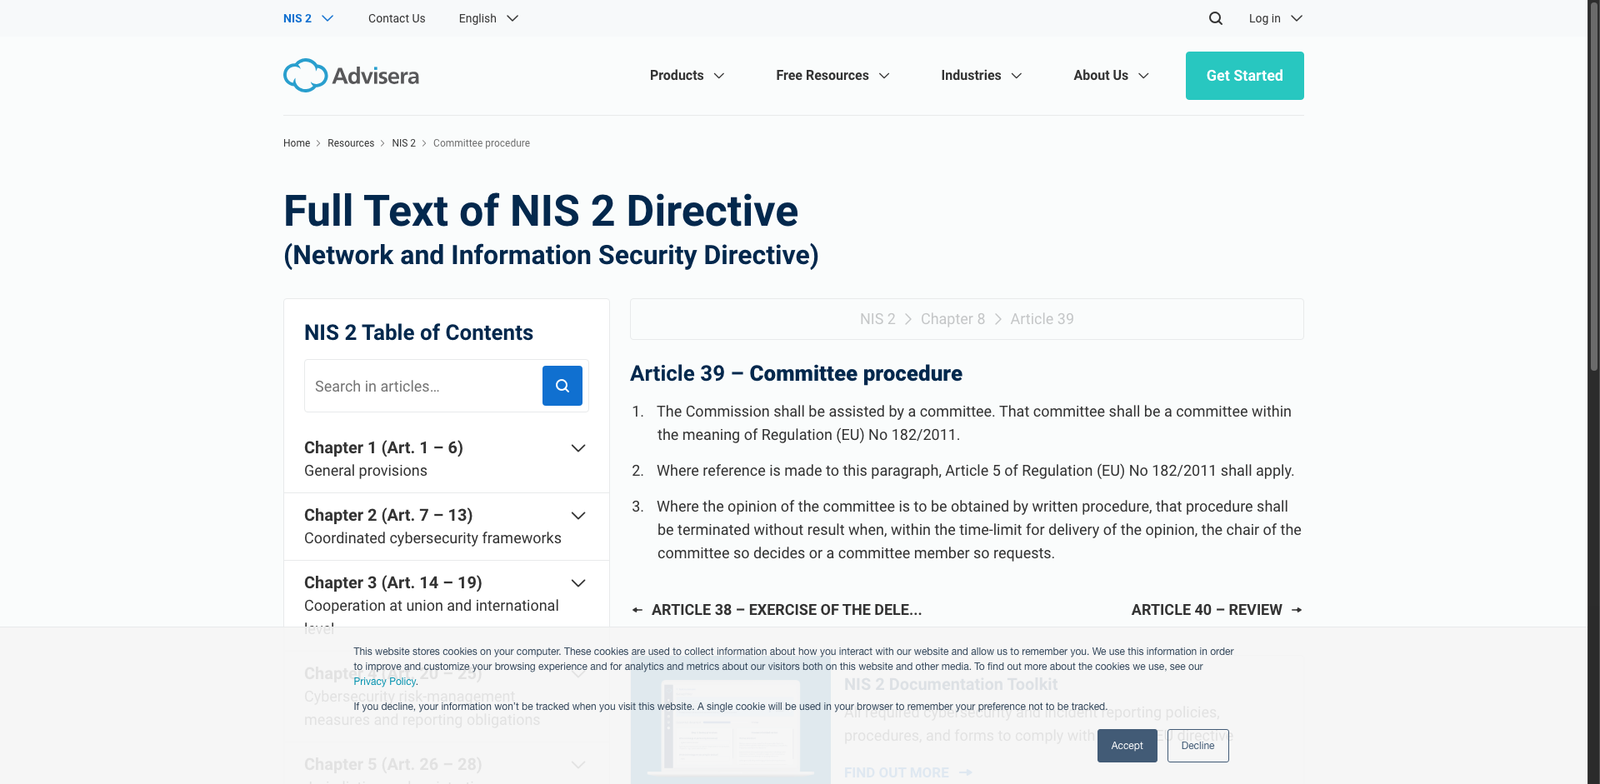
Task: Expand Chapter 3 chevron in contents
Action: click(x=578, y=583)
